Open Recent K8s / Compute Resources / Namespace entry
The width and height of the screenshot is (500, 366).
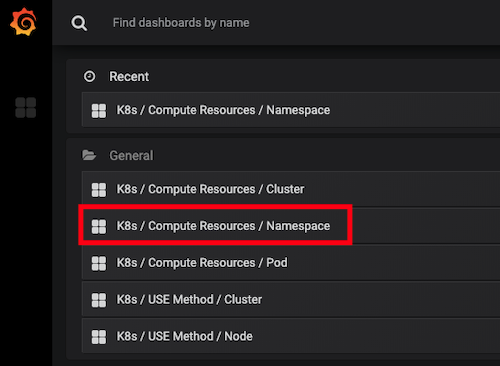click(x=291, y=110)
